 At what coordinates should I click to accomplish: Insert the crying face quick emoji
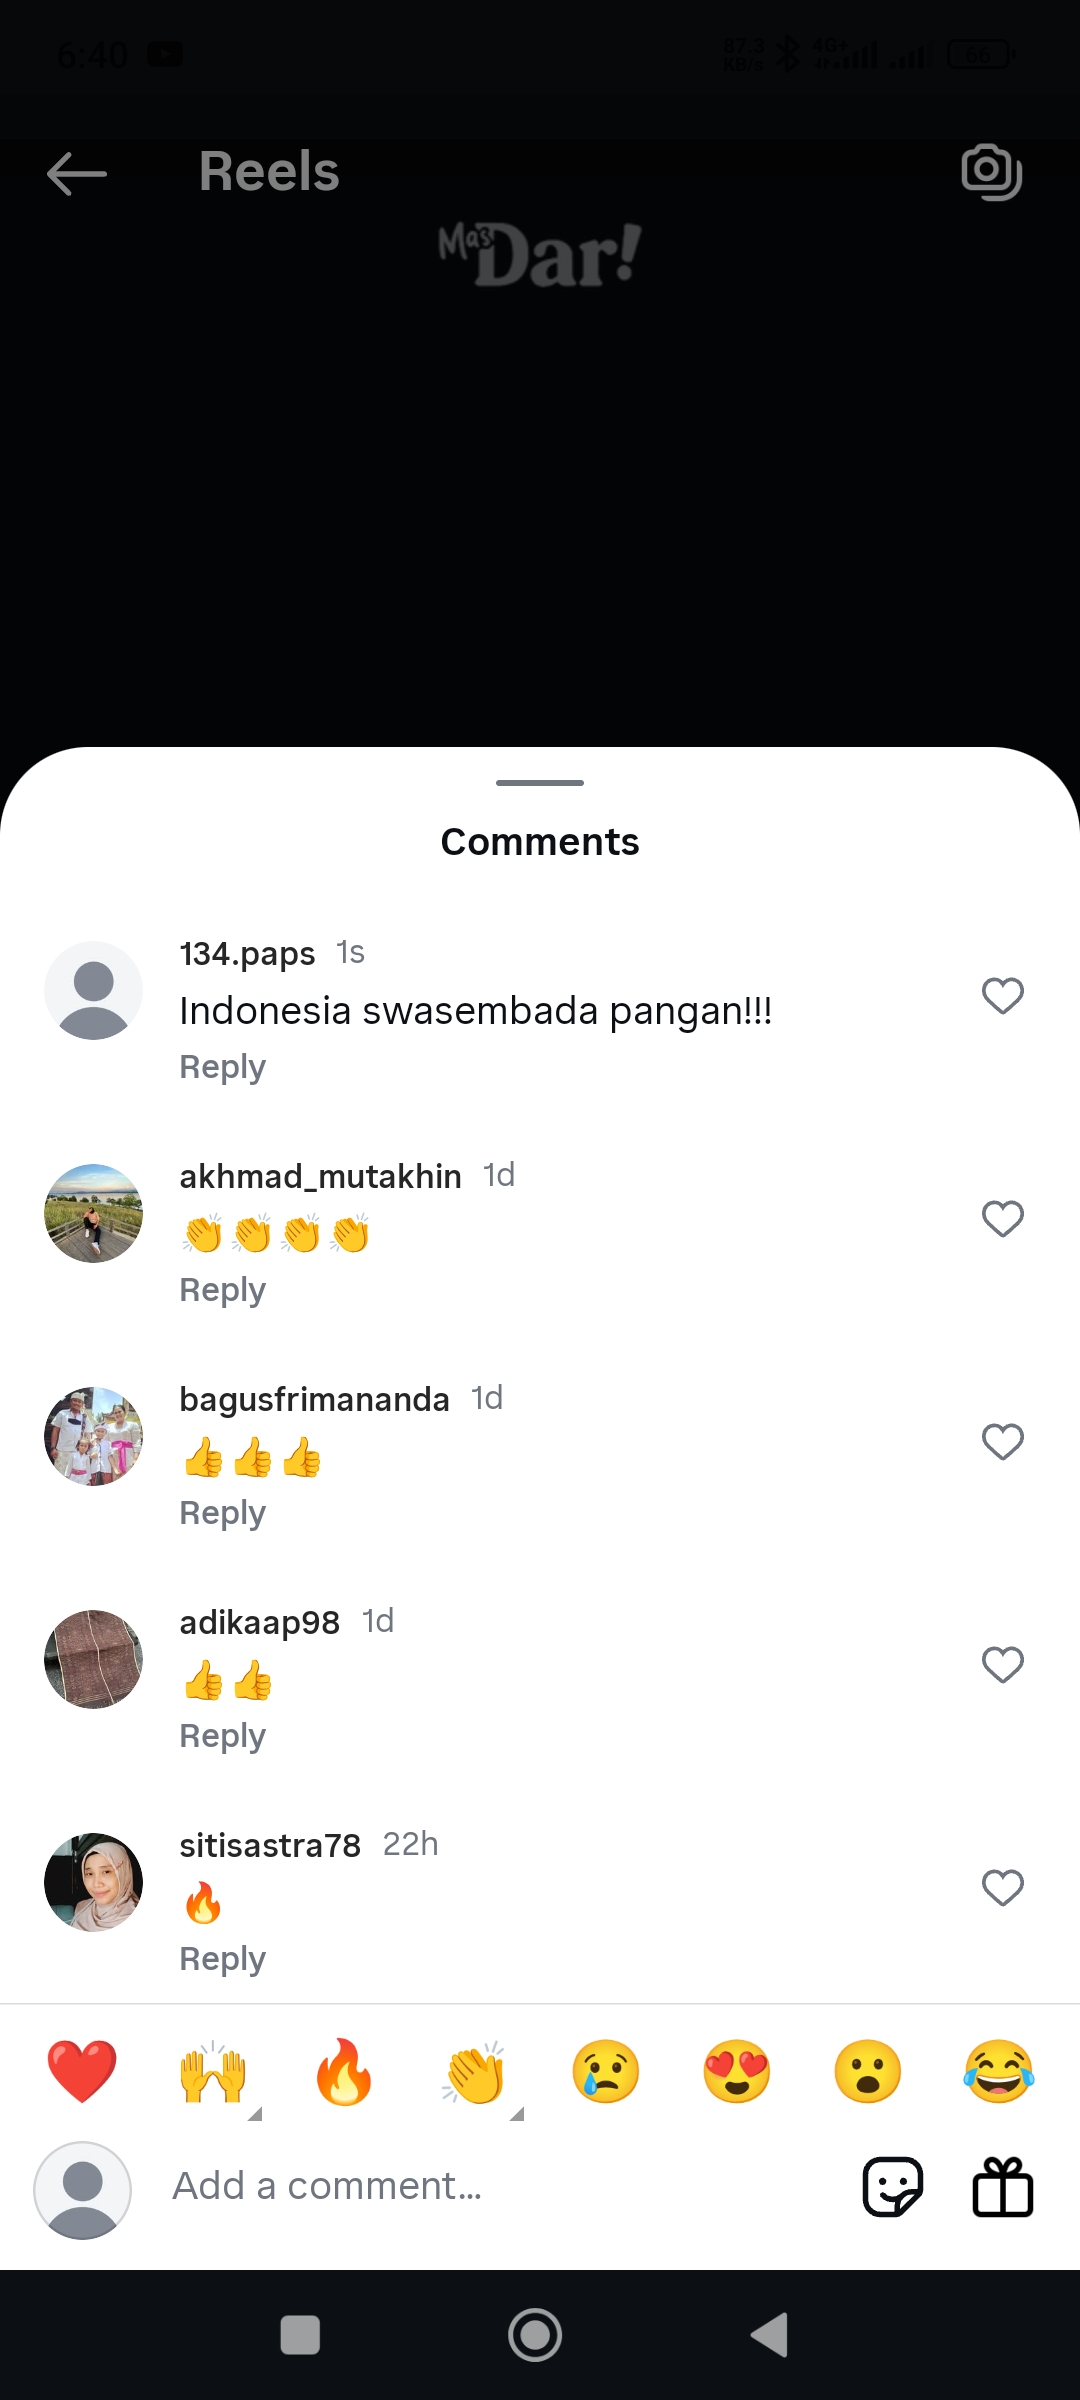pos(606,2072)
